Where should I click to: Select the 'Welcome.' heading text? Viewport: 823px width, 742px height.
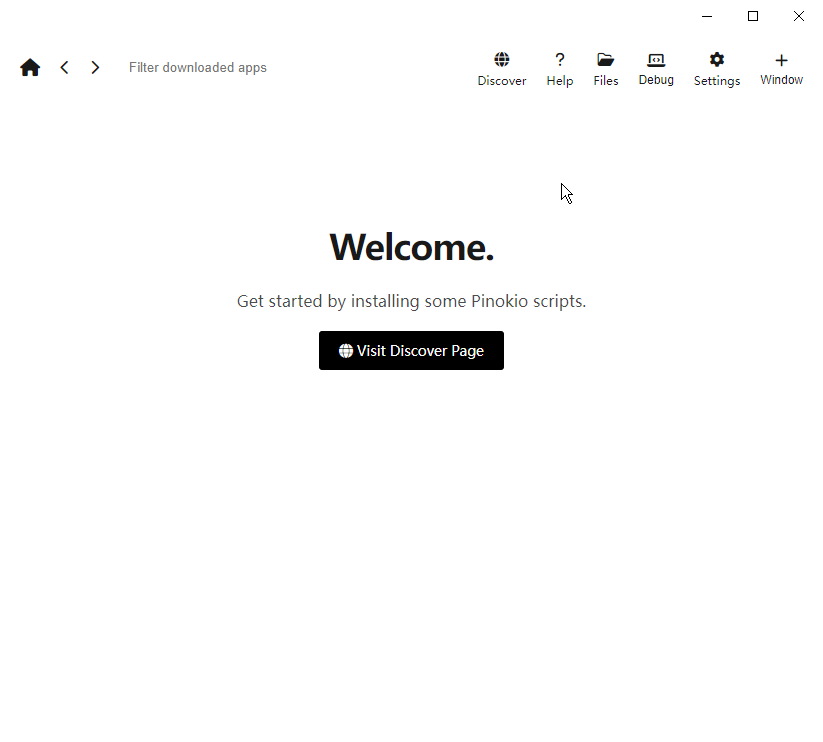tap(412, 247)
